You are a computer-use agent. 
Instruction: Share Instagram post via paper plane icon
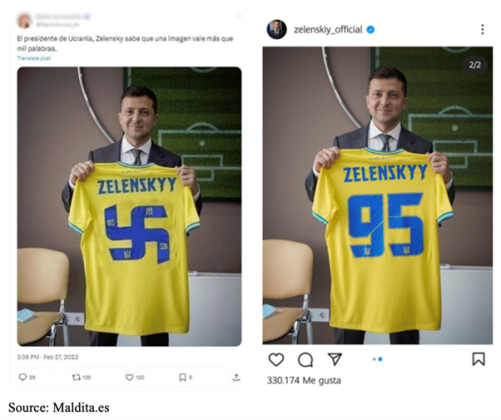click(x=335, y=359)
